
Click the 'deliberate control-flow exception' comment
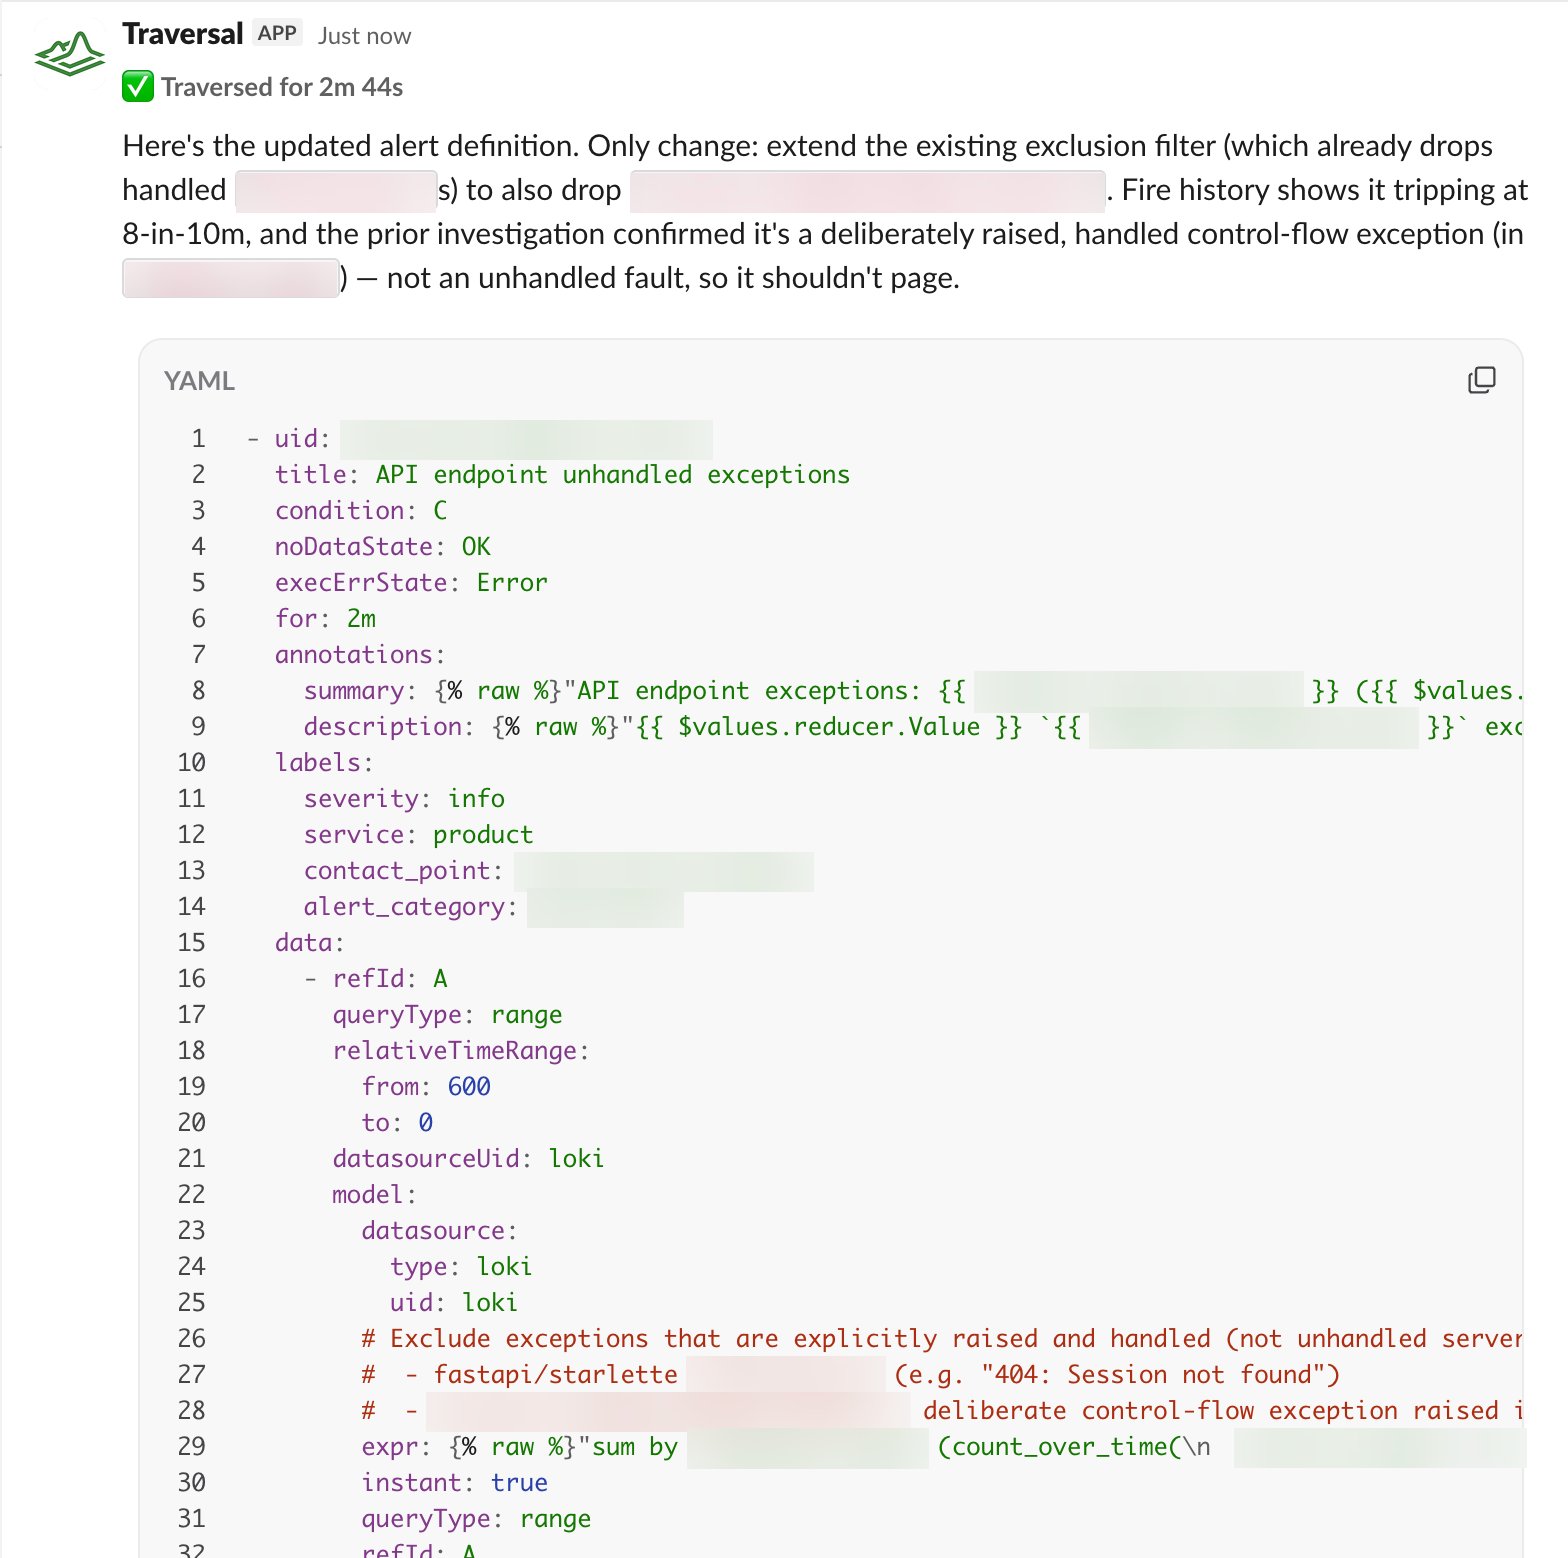1222,1410
